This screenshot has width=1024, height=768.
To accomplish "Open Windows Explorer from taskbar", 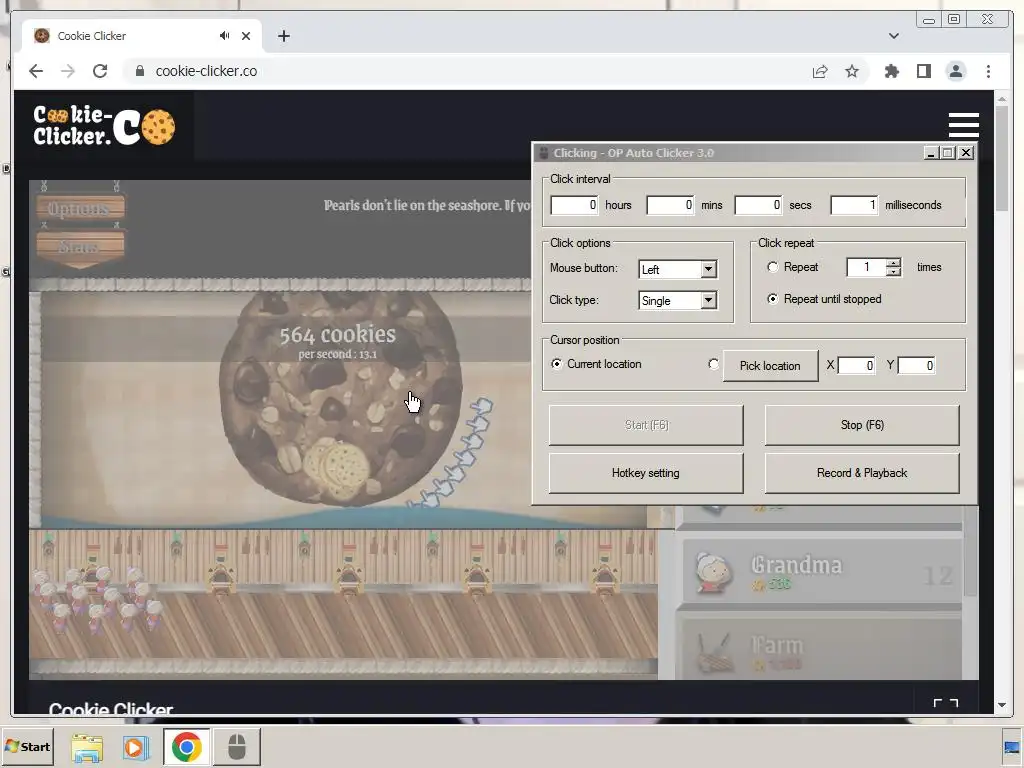I will pyautogui.click(x=87, y=746).
